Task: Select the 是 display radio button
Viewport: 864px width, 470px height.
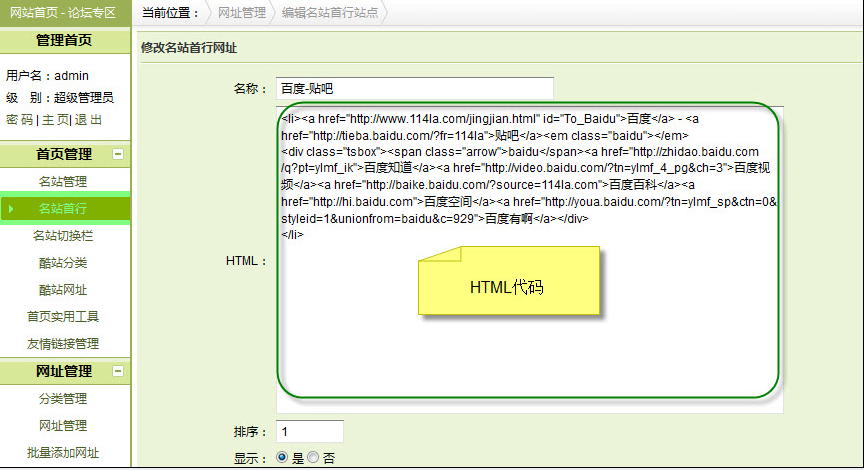Action: click(x=282, y=457)
